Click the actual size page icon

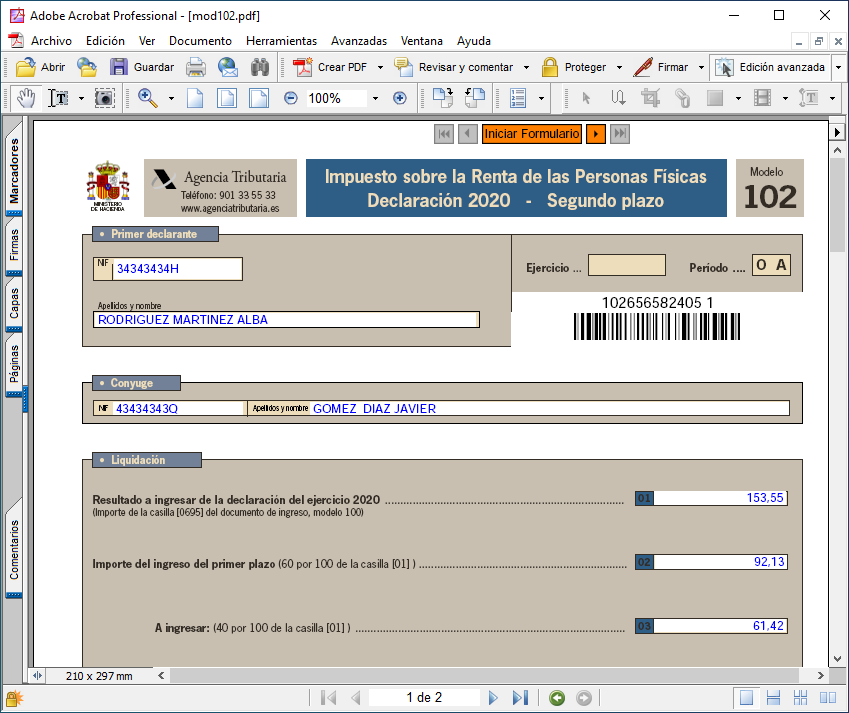pos(195,98)
